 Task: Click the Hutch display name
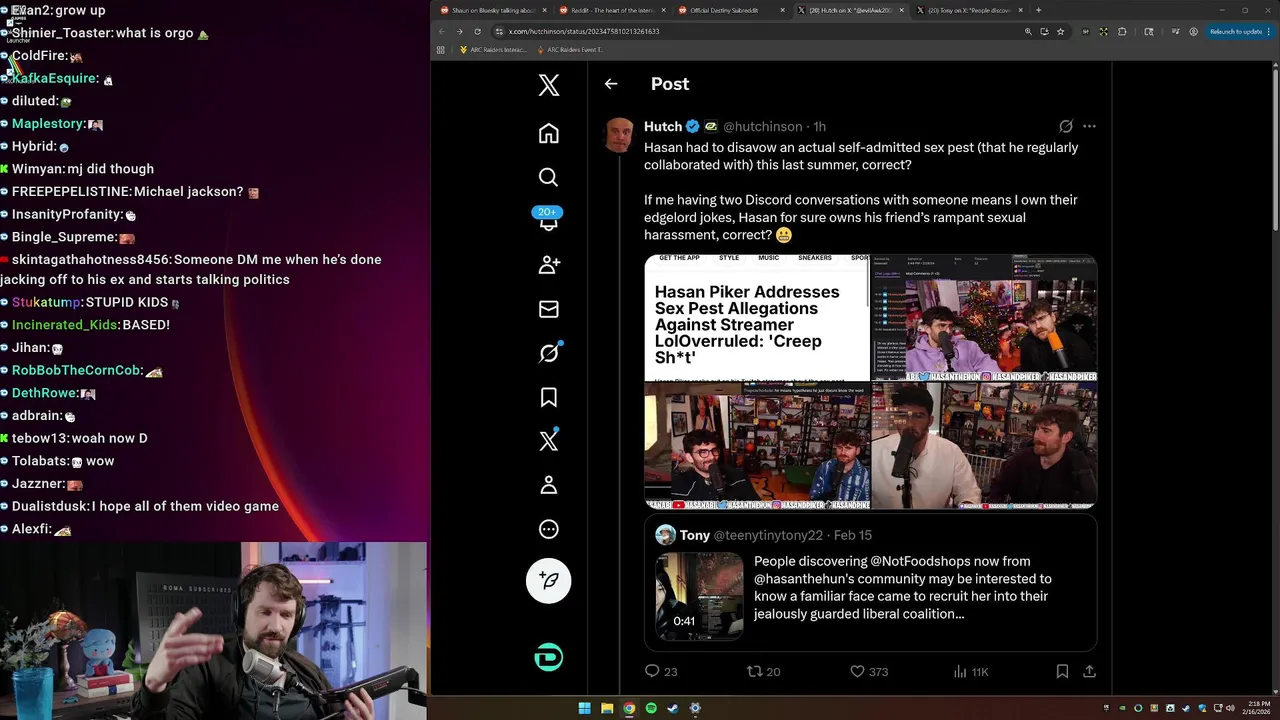tap(663, 126)
